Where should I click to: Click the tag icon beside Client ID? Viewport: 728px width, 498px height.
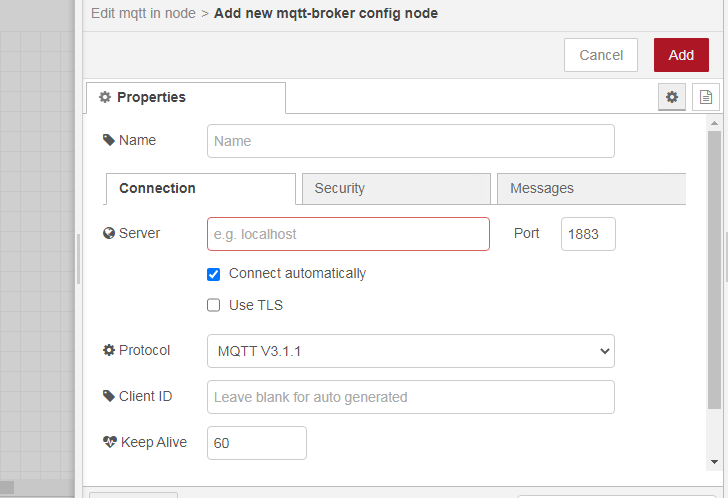tap(109, 396)
